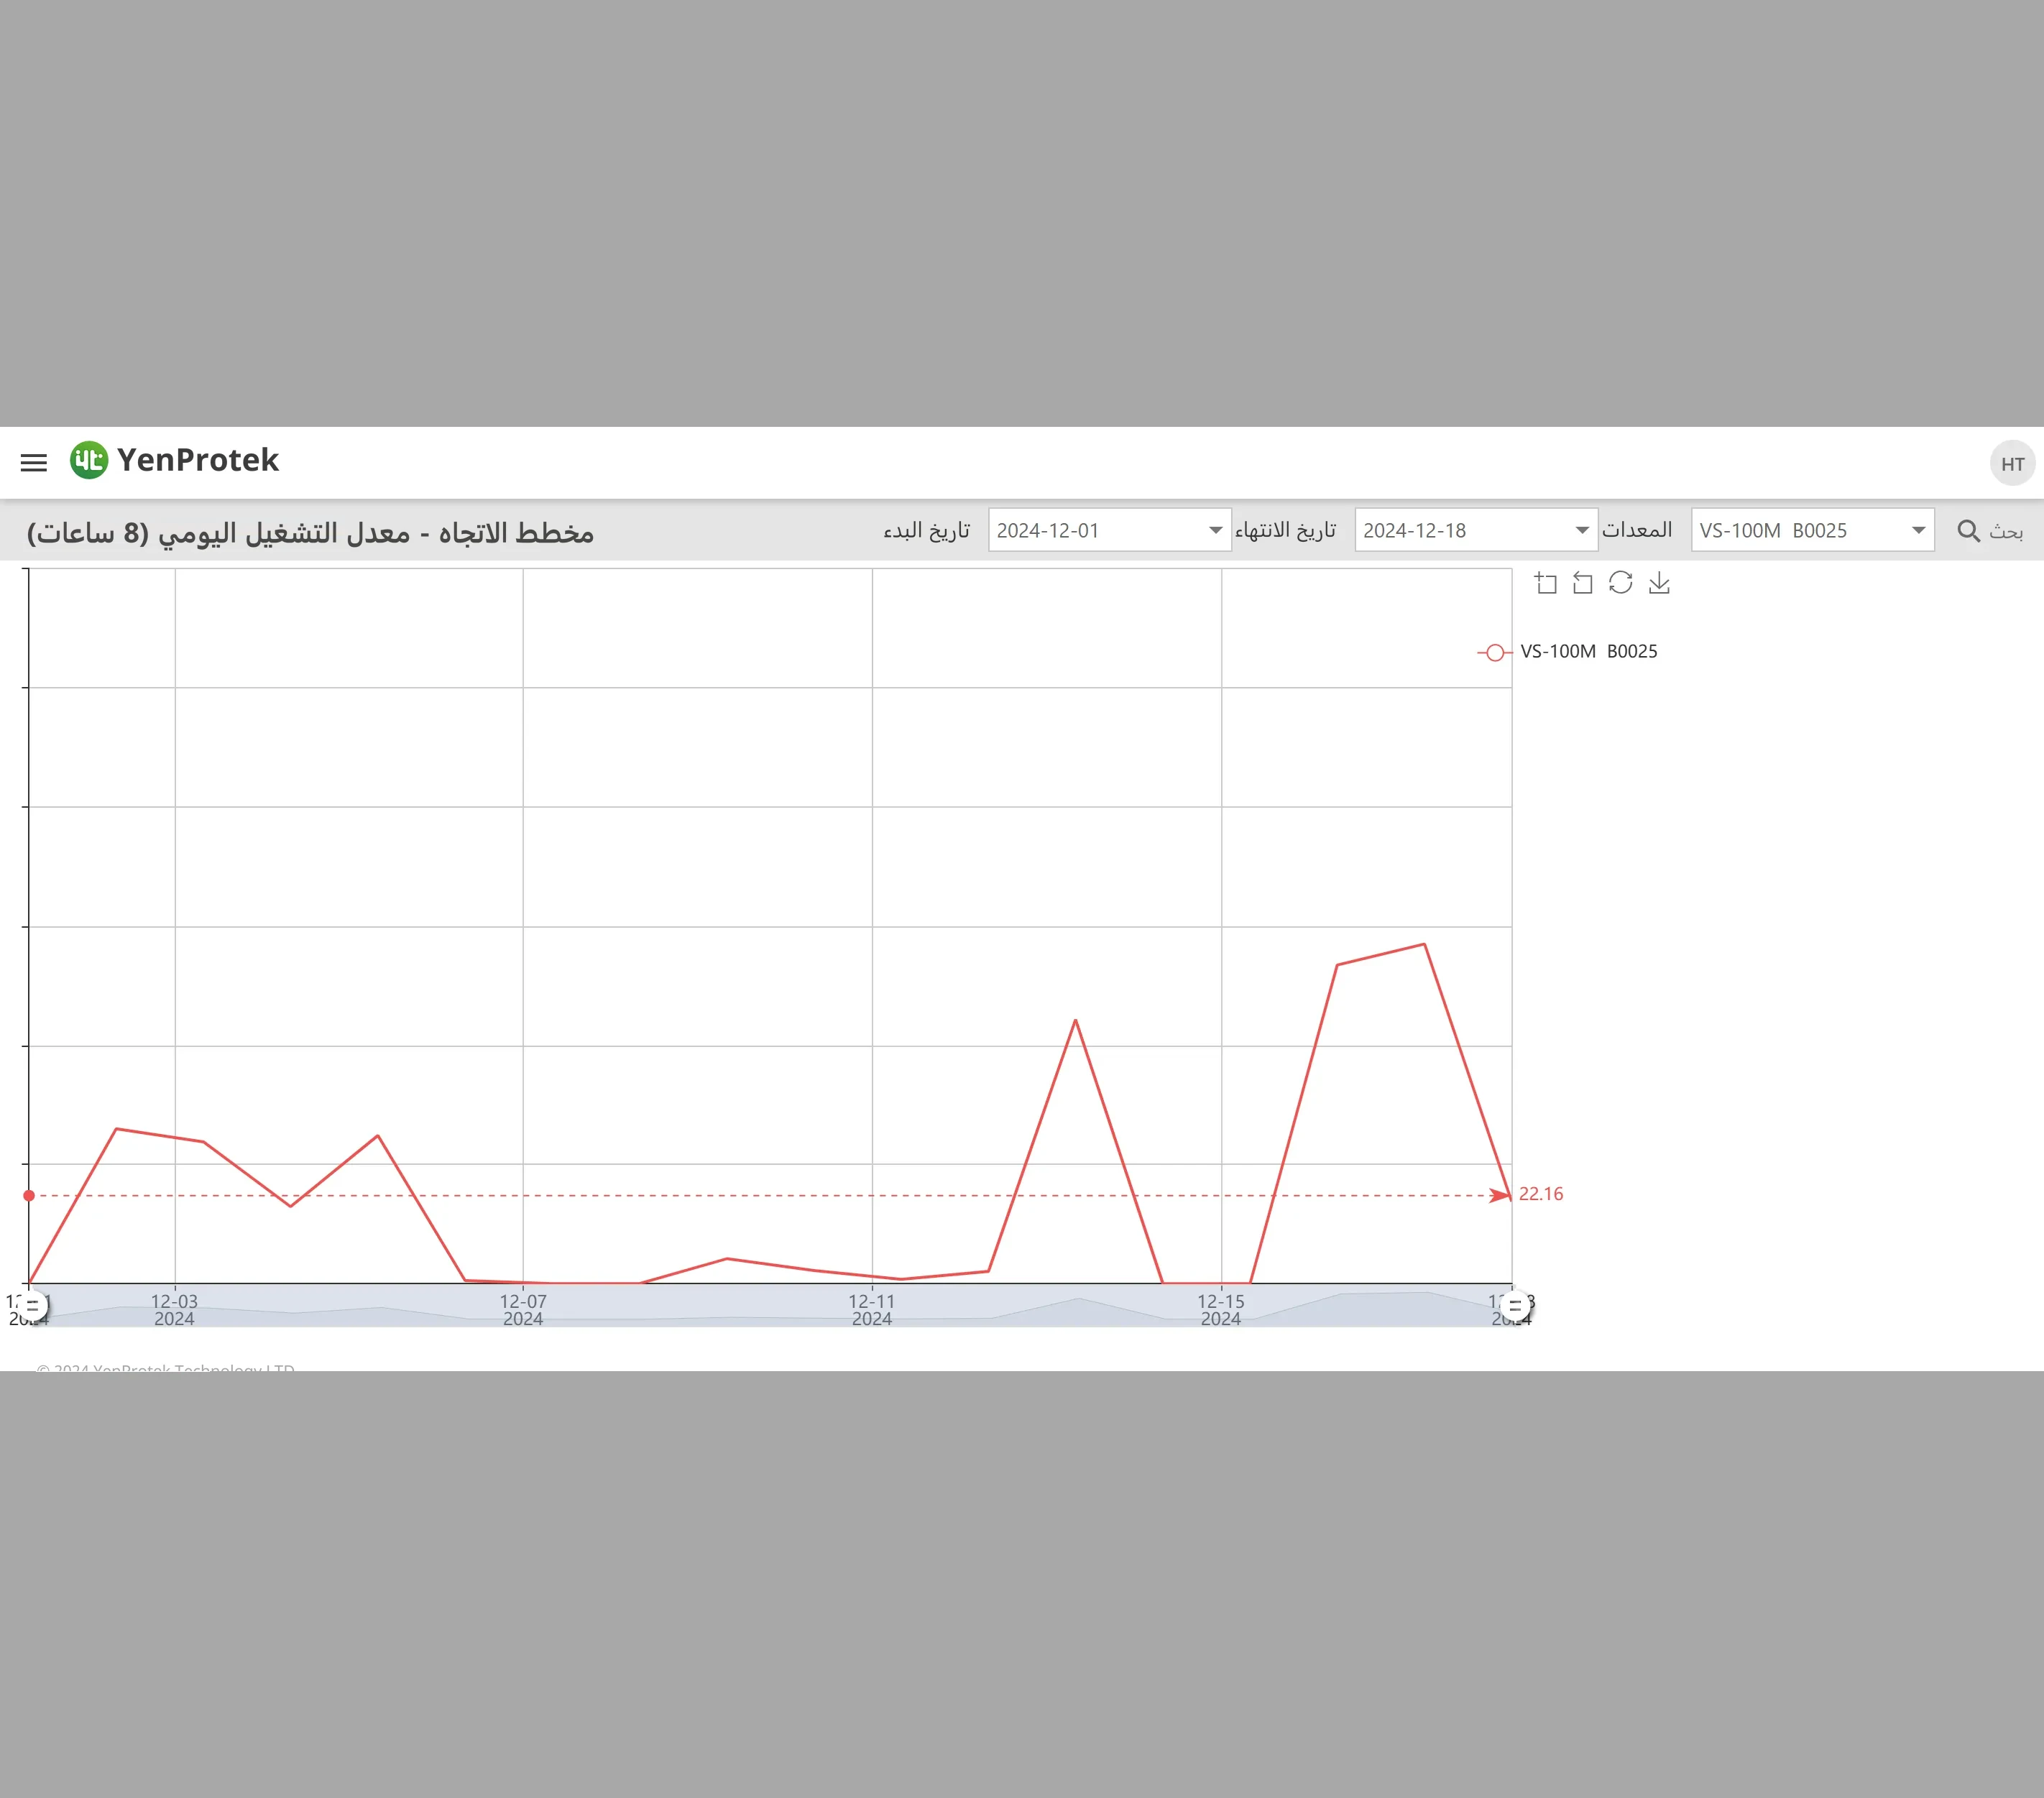
Task: Click the end date dropdown arrow
Action: (x=1582, y=530)
